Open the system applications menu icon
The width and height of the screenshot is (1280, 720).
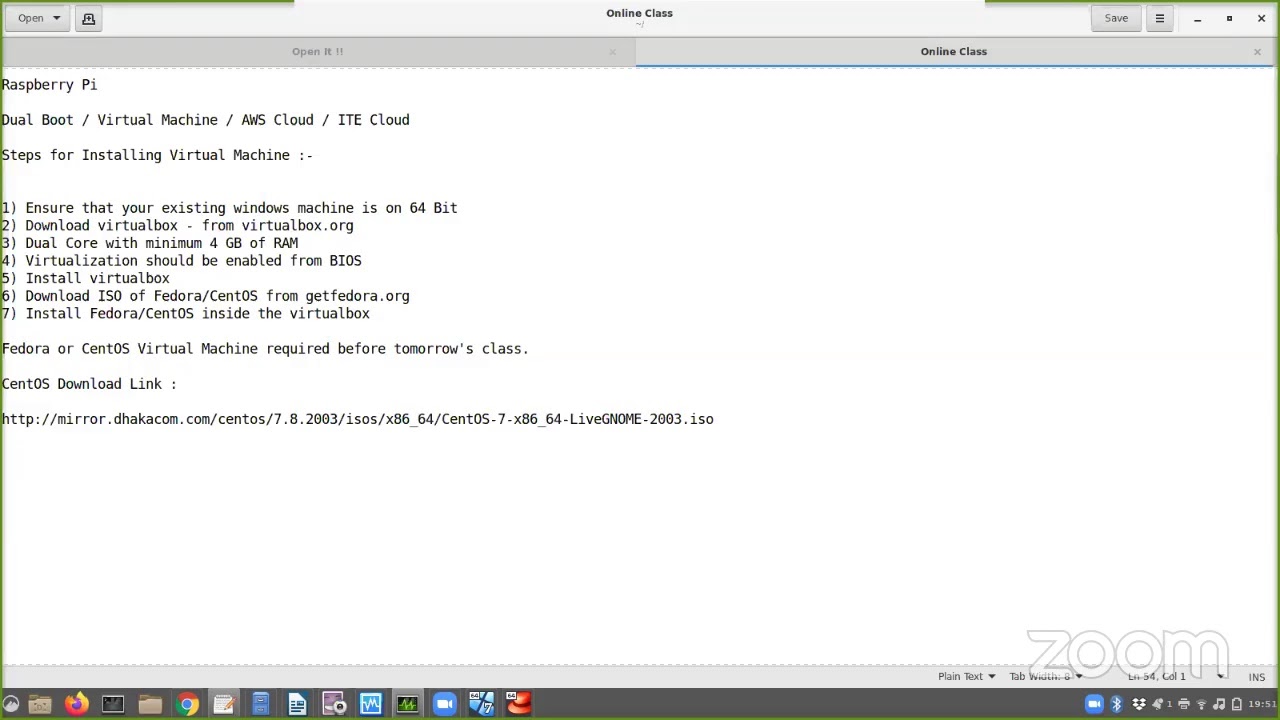(x=11, y=704)
